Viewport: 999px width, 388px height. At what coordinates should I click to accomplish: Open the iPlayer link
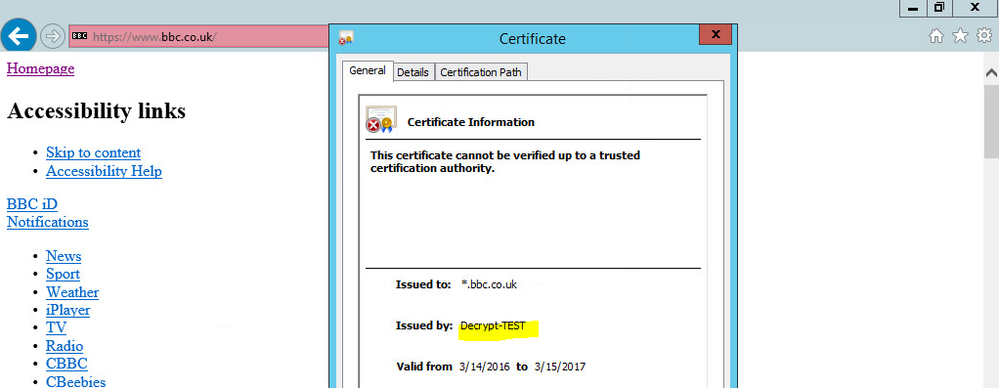click(x=68, y=310)
